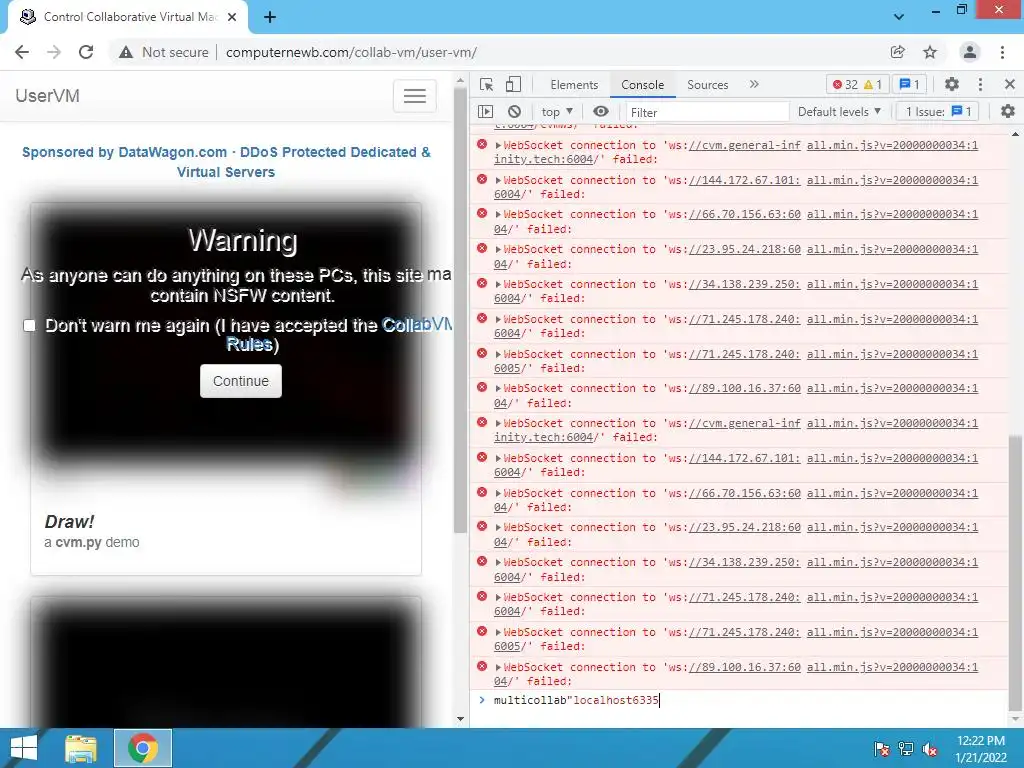Open console settings gear icon
This screenshot has width=1024, height=768.
pos(1008,112)
